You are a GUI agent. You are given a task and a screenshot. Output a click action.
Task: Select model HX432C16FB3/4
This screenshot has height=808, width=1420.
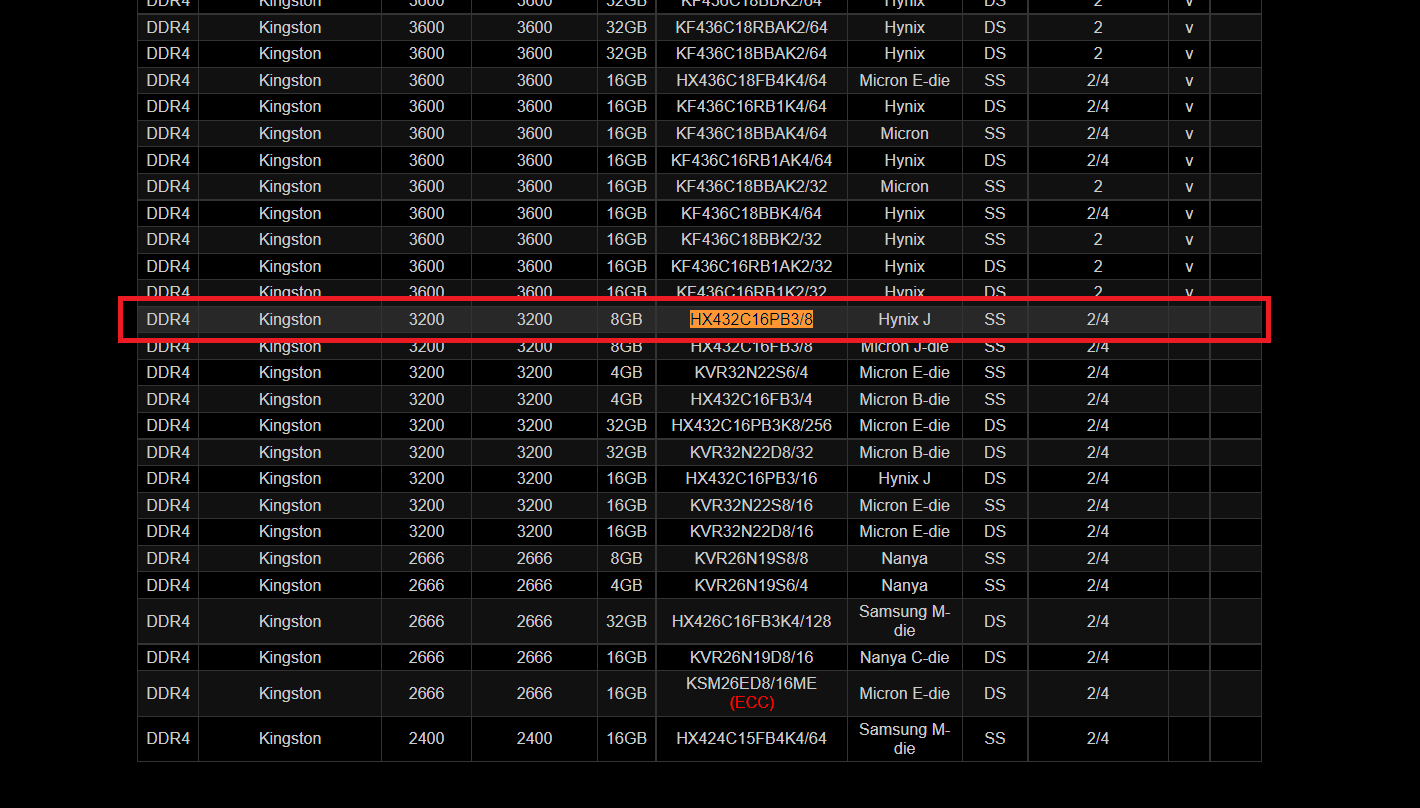[751, 399]
